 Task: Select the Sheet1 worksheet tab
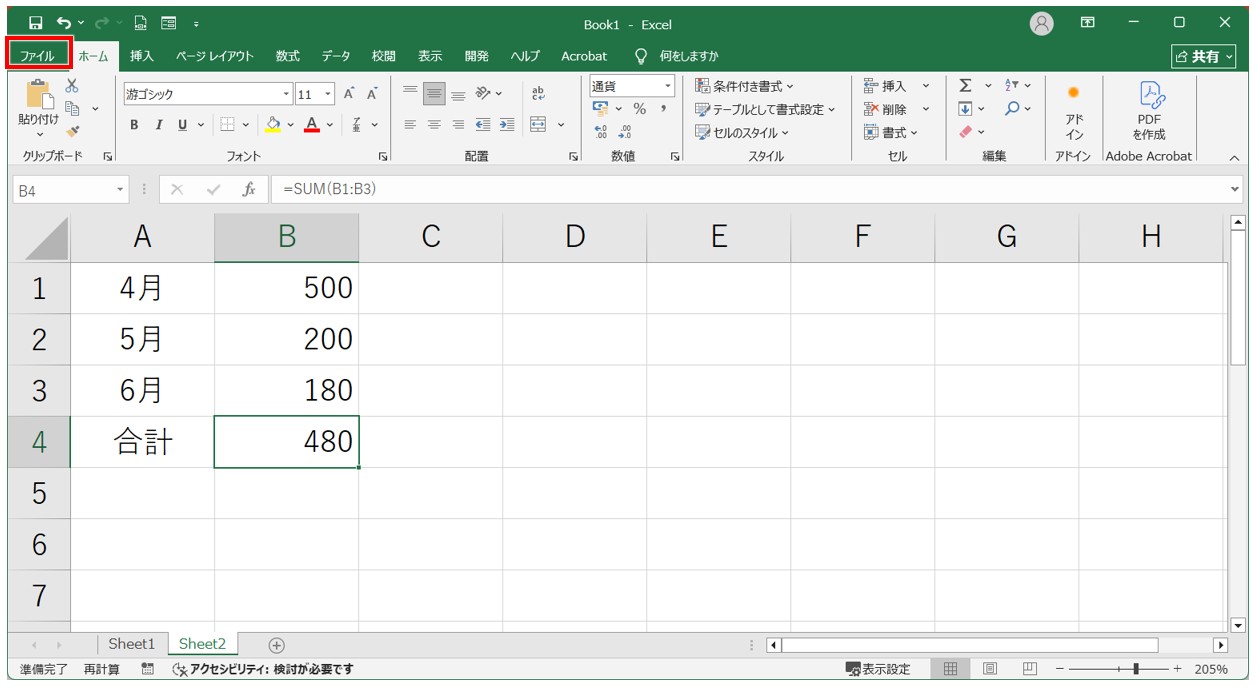pyautogui.click(x=132, y=644)
